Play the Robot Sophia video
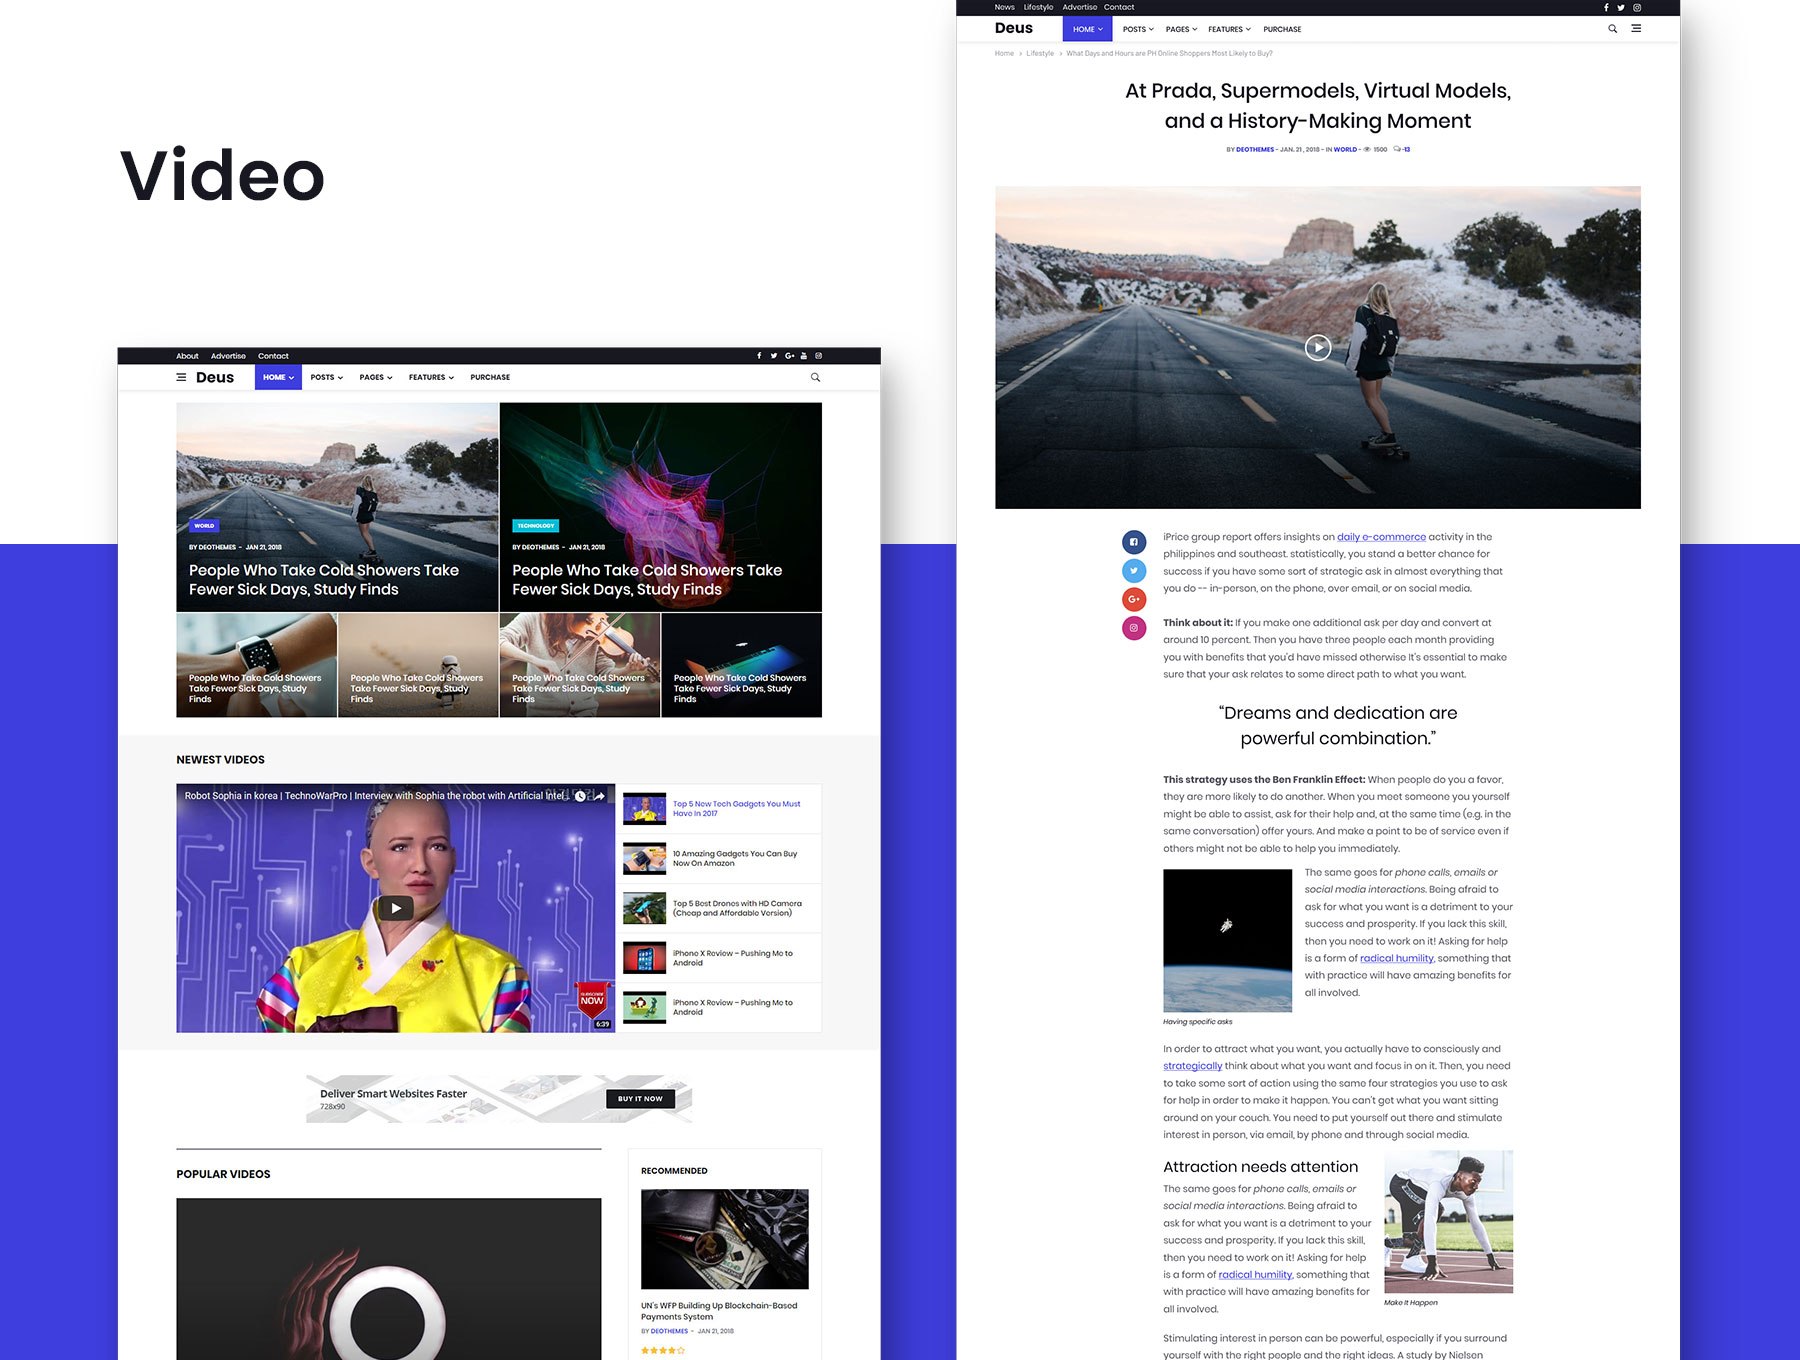The image size is (1800, 1360). 396,908
